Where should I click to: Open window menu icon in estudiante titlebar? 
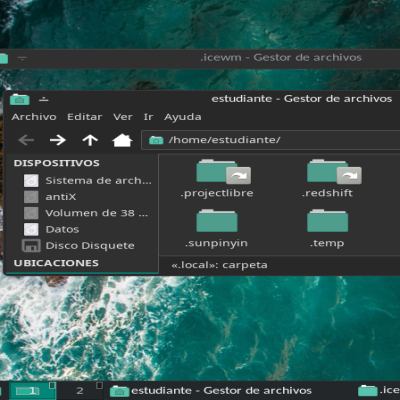pyautogui.click(x=20, y=99)
